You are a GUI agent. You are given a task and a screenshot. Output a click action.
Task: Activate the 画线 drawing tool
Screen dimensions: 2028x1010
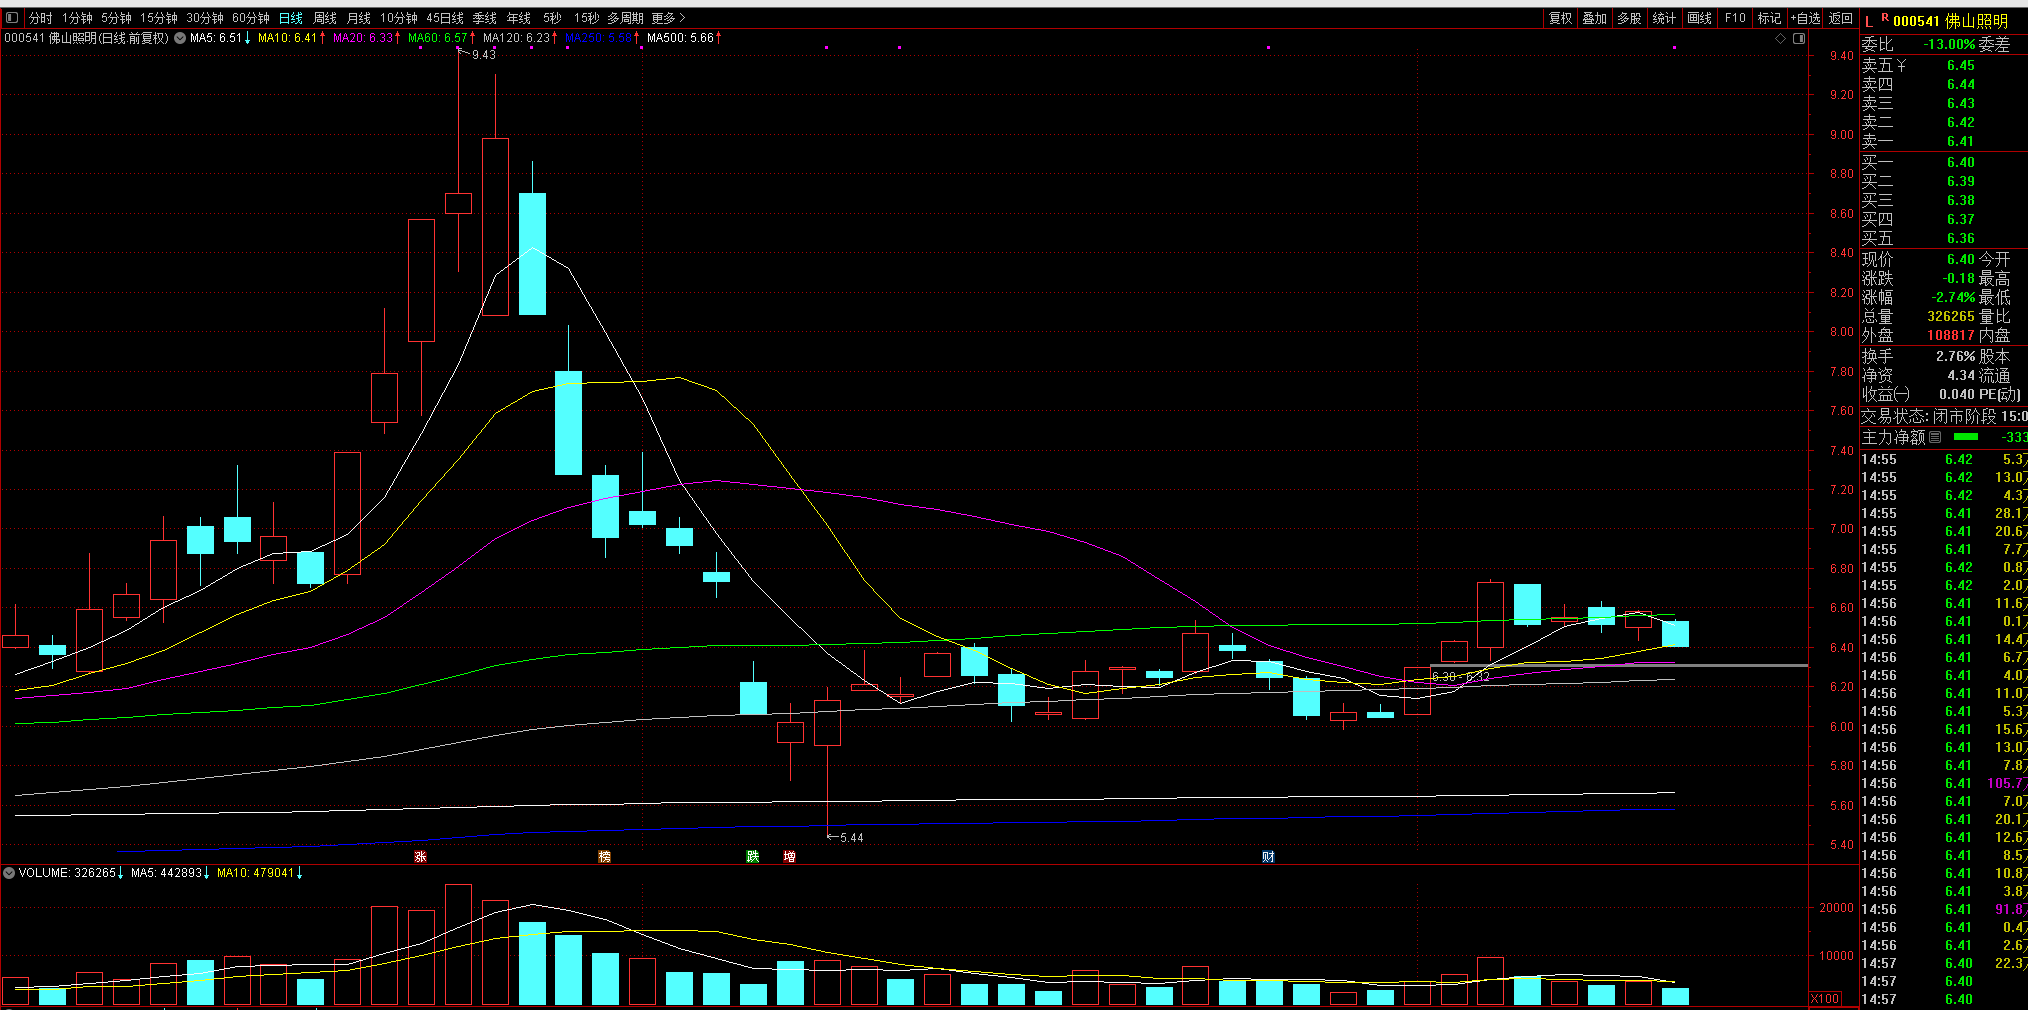[1700, 18]
